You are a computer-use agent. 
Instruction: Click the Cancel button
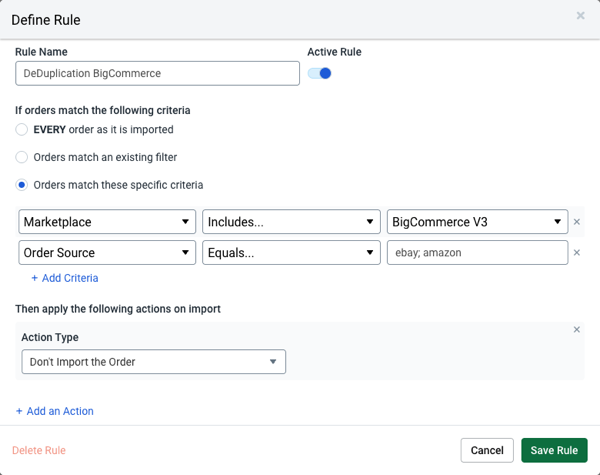pyautogui.click(x=487, y=450)
